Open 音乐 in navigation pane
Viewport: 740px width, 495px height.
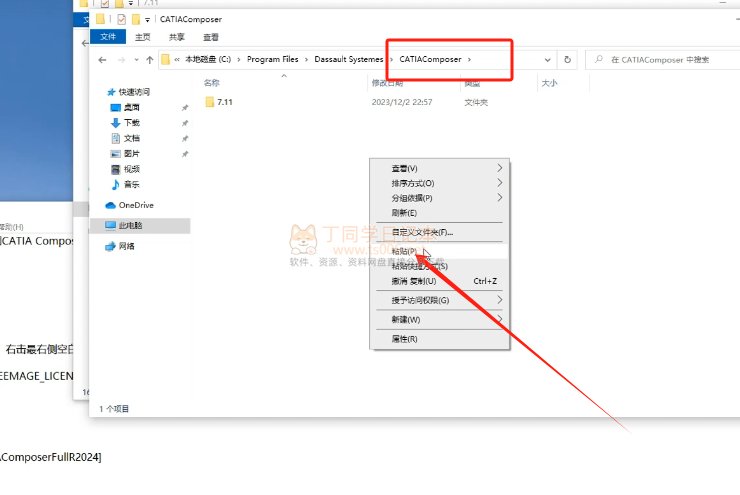(126, 185)
